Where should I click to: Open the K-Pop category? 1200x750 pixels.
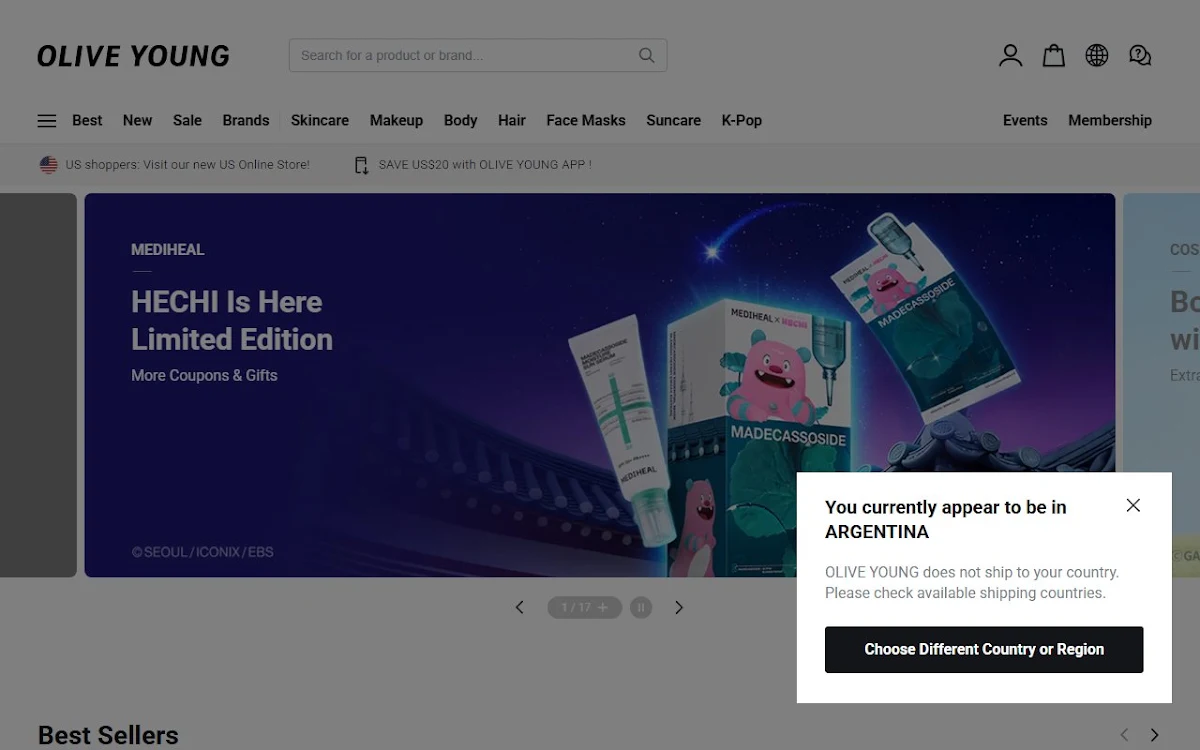(742, 120)
